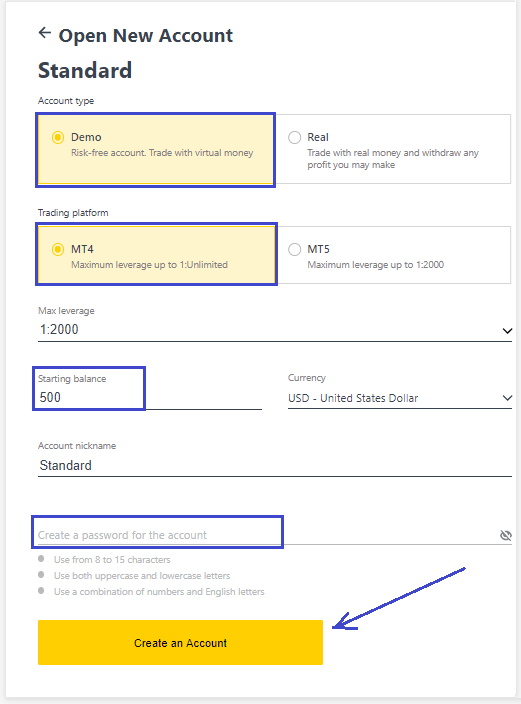Select the Demo account radio button
This screenshot has width=521, height=704.
58,137
